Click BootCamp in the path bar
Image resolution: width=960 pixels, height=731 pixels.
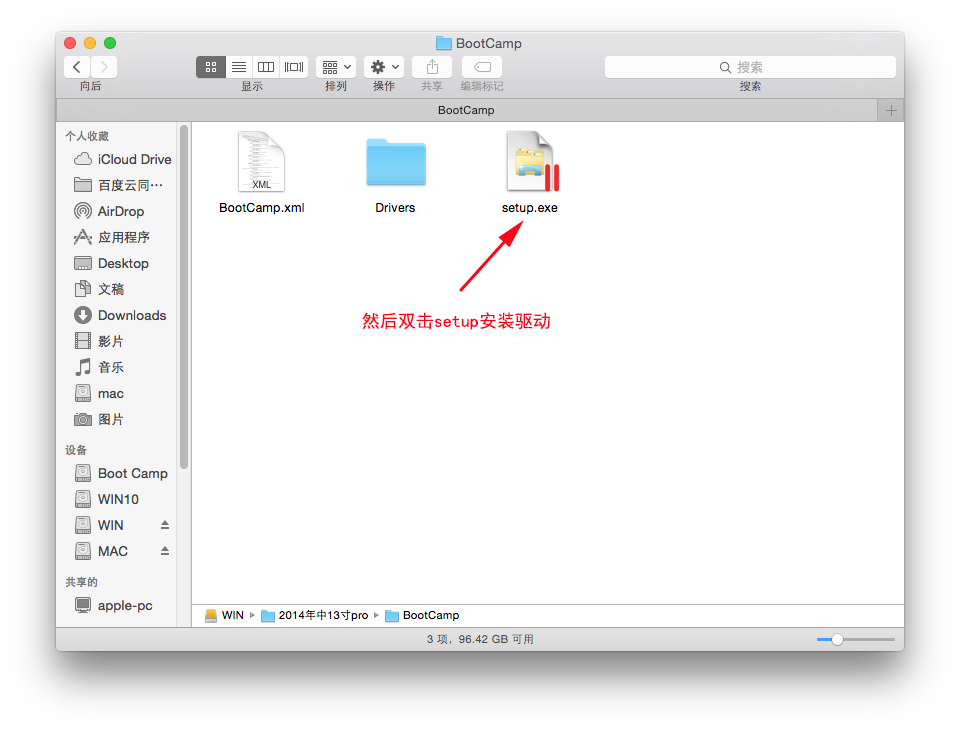pos(422,615)
